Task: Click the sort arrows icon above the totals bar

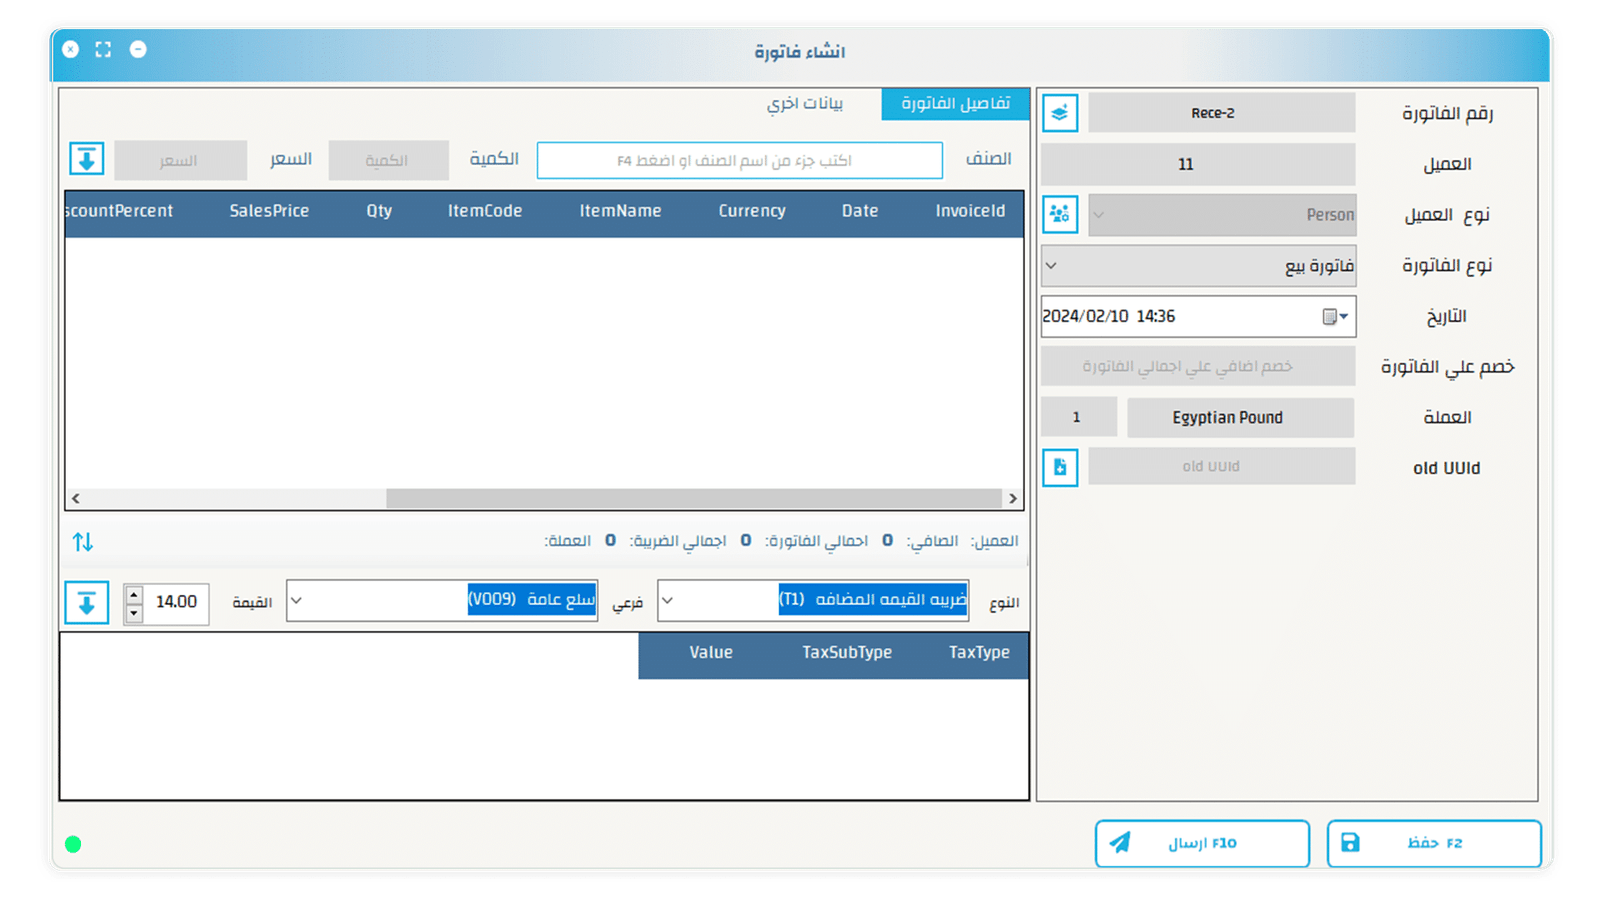Action: 83,541
